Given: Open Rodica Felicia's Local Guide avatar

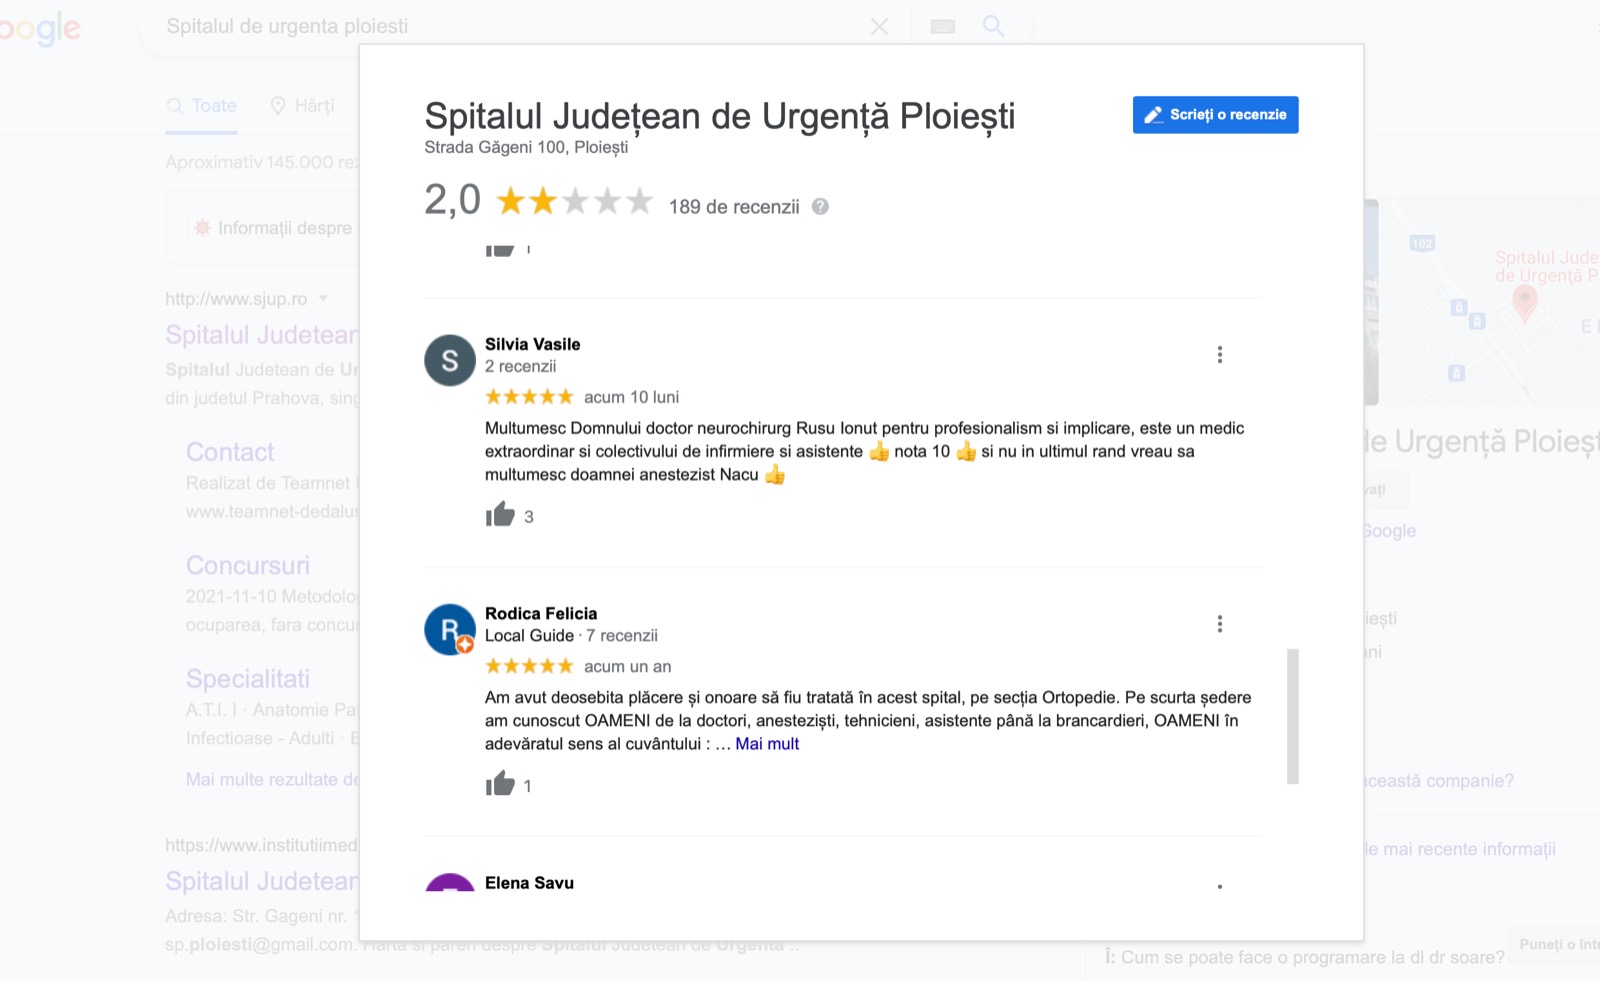Looking at the screenshot, I should [450, 629].
